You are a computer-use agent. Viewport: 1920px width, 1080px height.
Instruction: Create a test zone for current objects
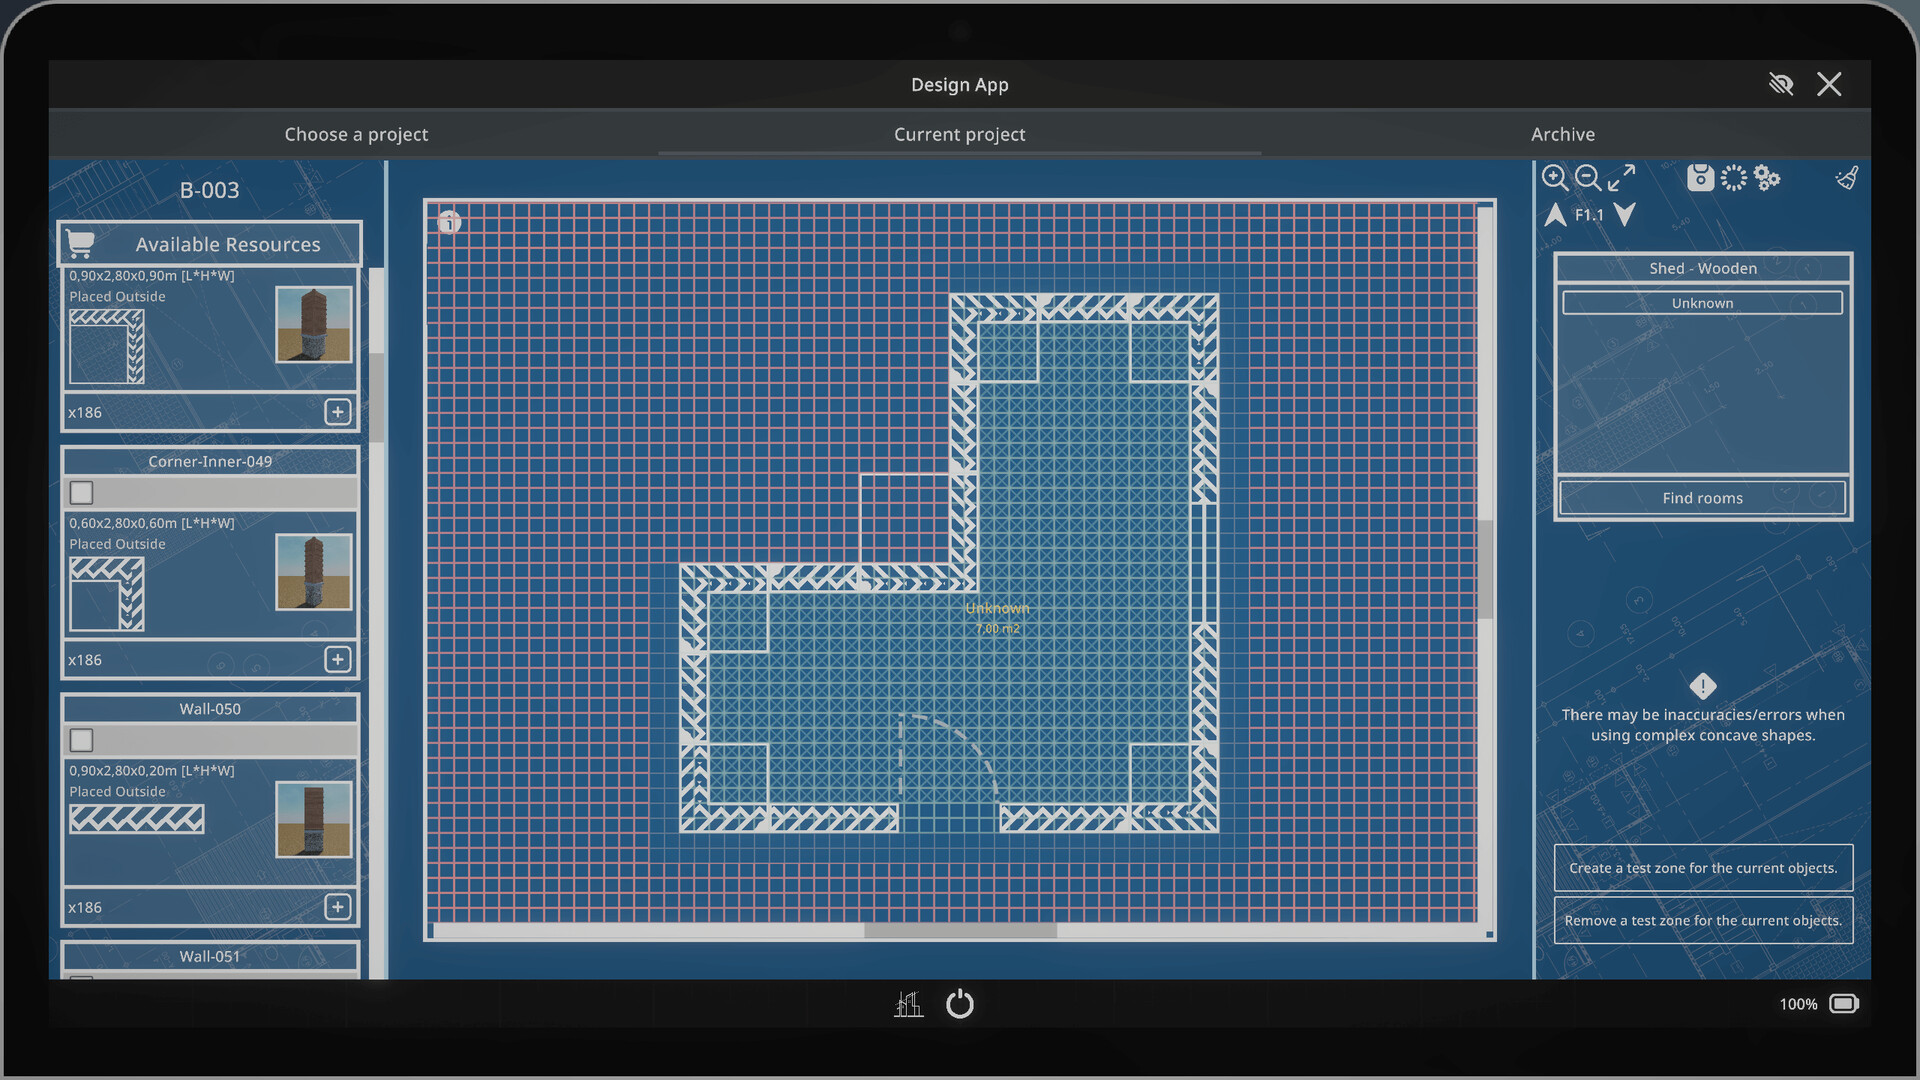click(1703, 867)
